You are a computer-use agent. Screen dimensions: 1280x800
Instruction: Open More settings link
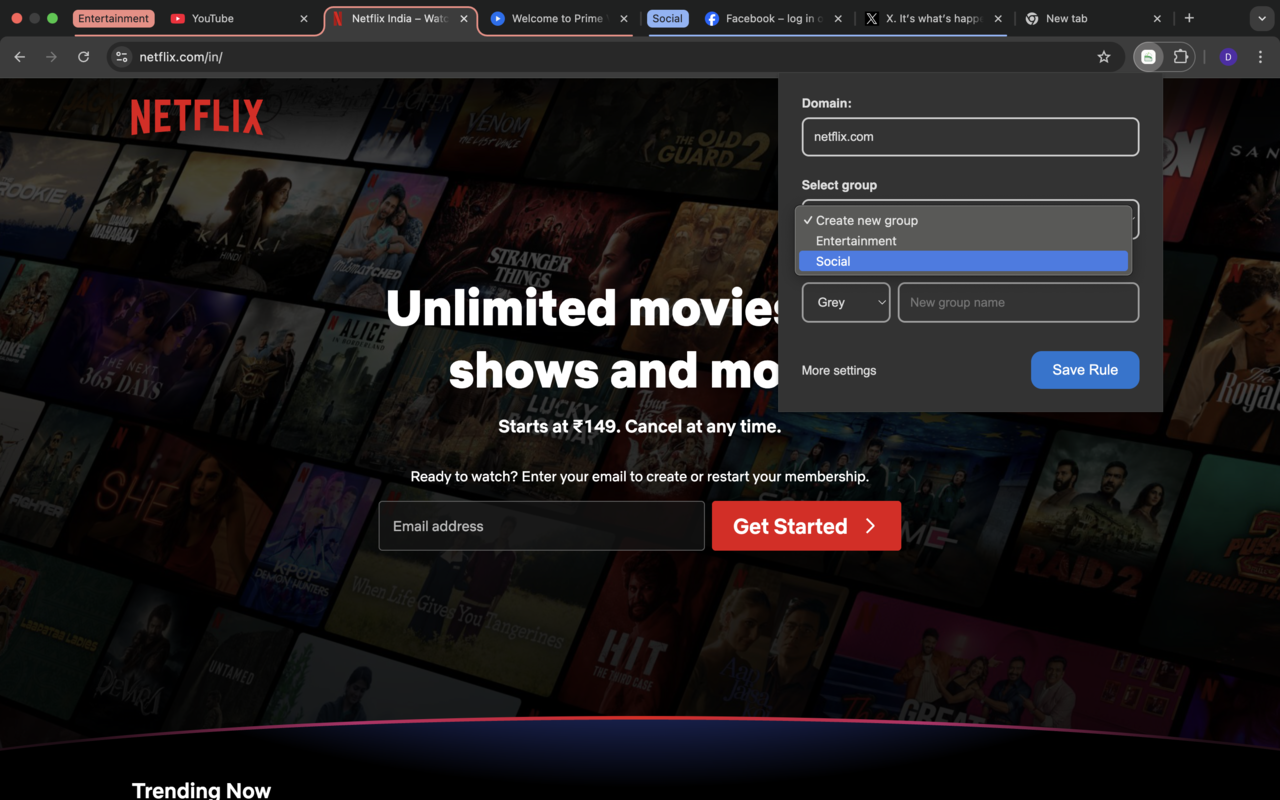pos(839,370)
